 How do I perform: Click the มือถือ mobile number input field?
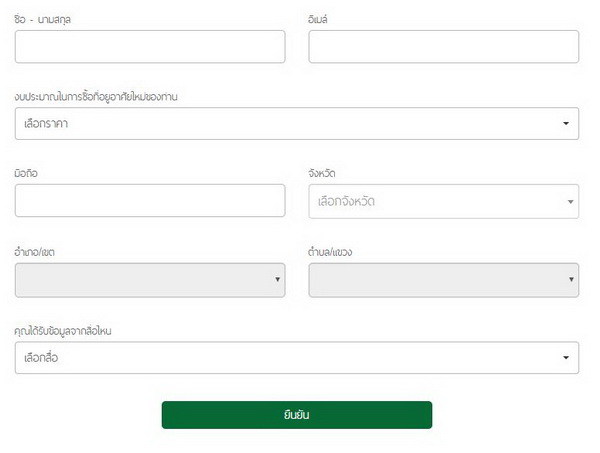tap(150, 201)
